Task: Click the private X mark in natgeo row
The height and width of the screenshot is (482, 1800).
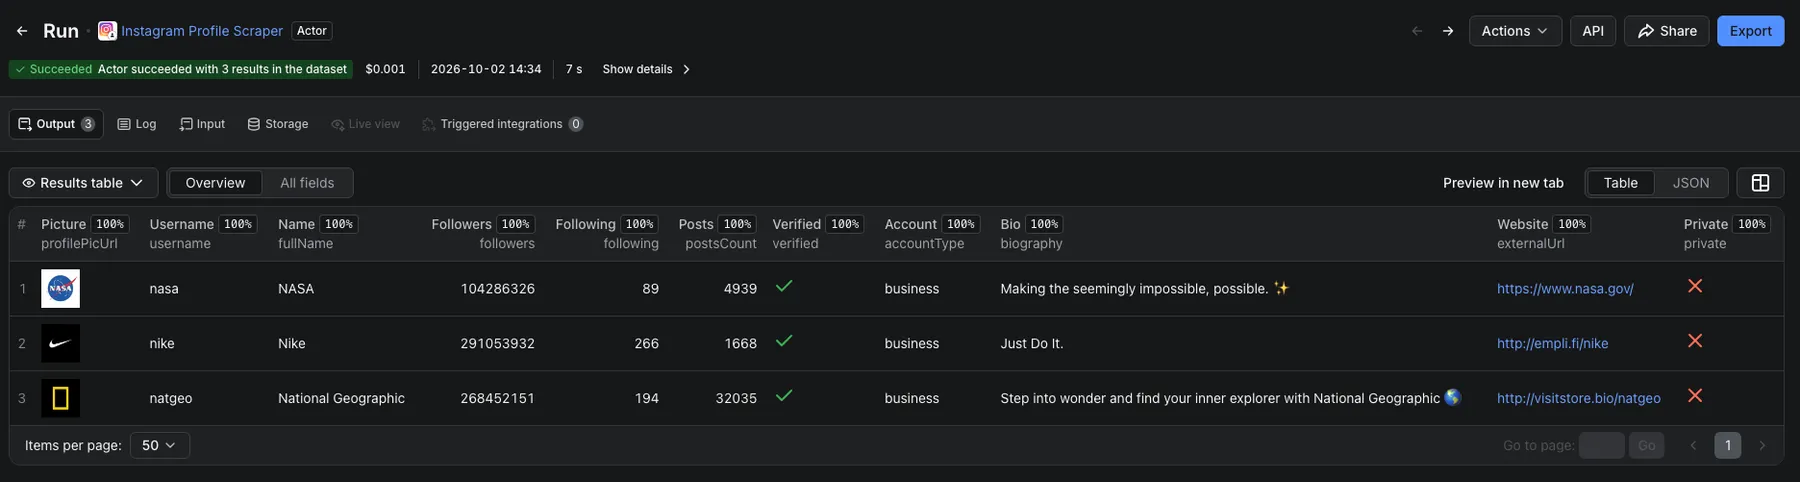Action: [x=1695, y=396]
